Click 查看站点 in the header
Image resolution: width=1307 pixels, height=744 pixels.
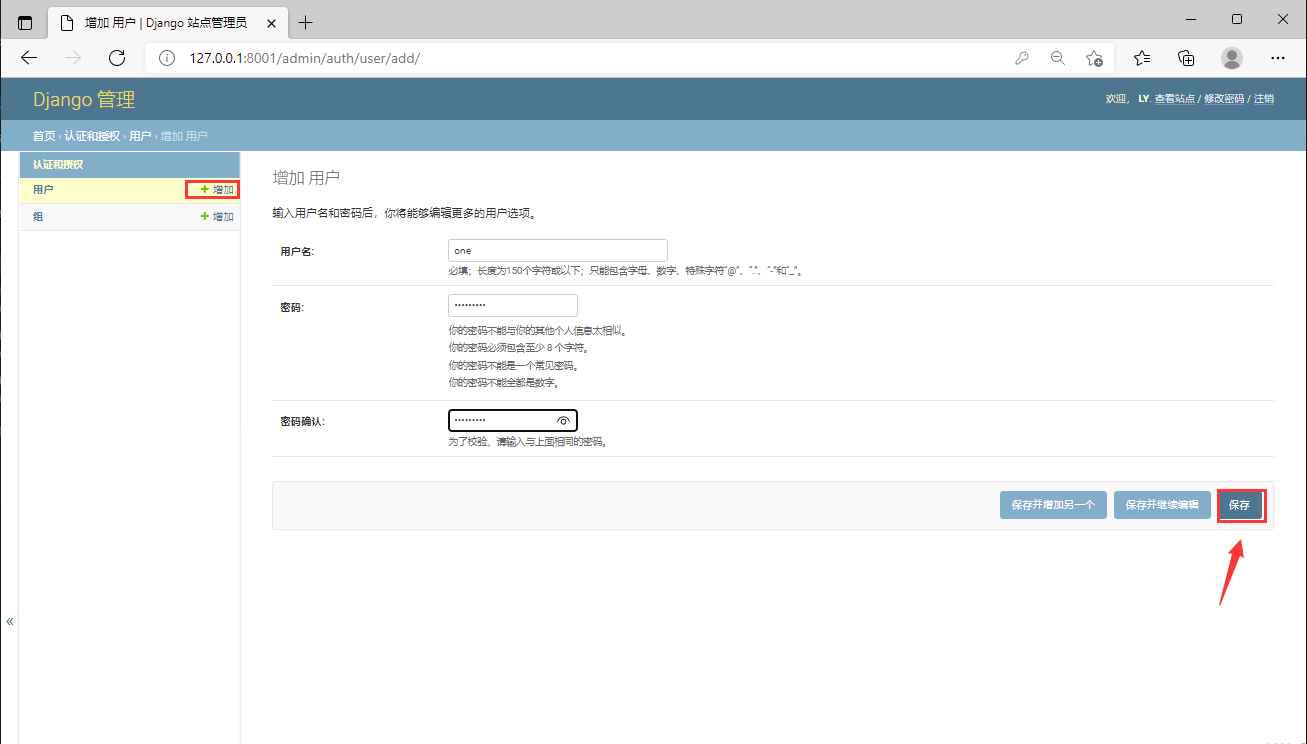[1175, 99]
